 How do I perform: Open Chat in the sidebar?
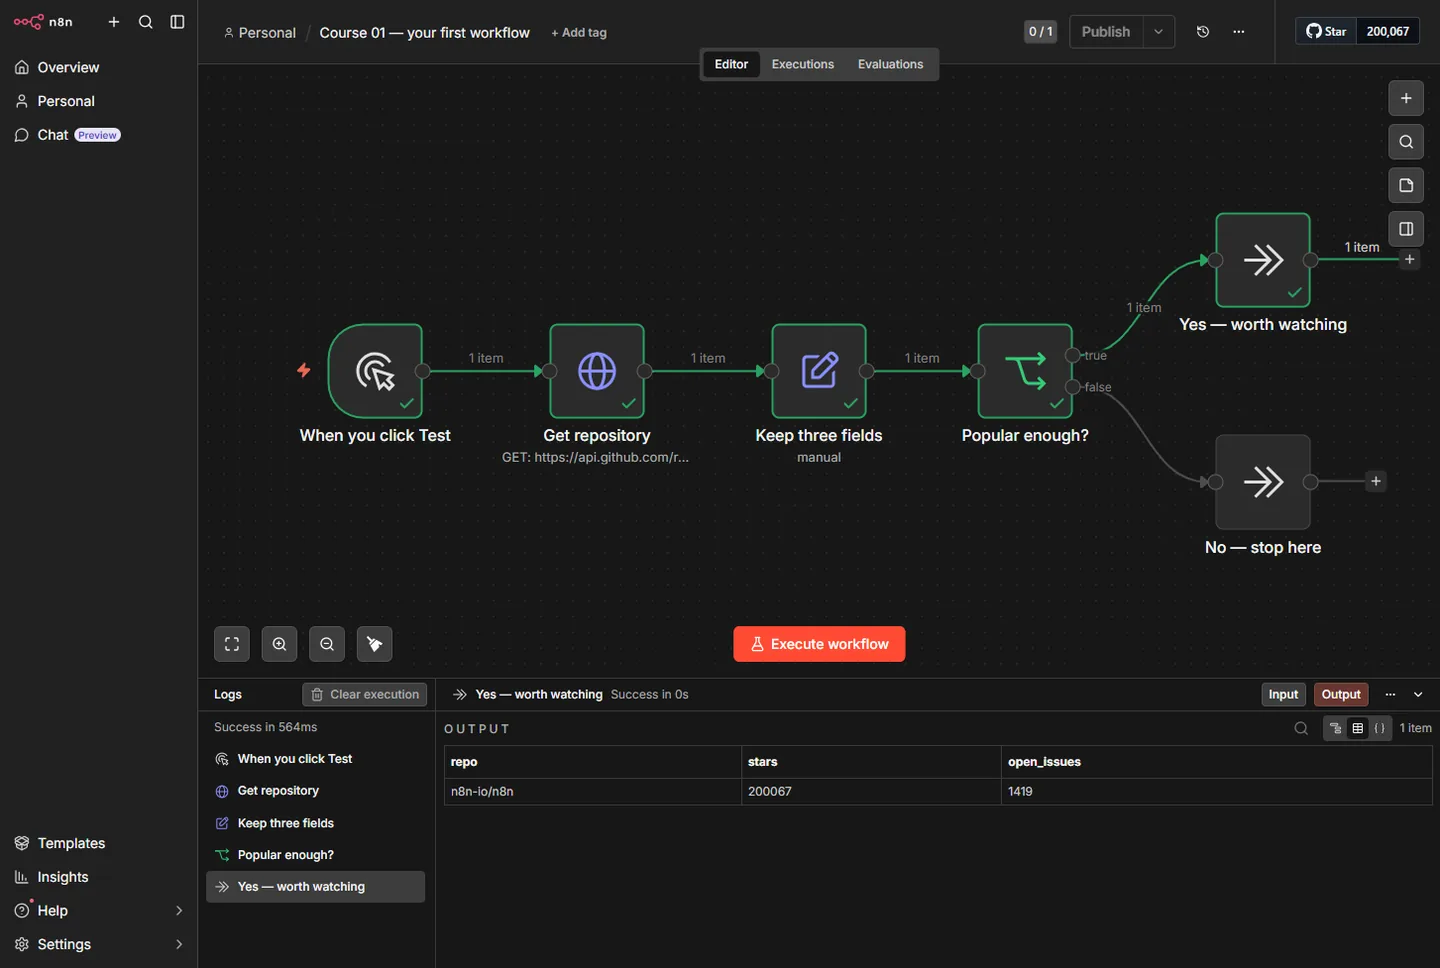click(x=99, y=135)
